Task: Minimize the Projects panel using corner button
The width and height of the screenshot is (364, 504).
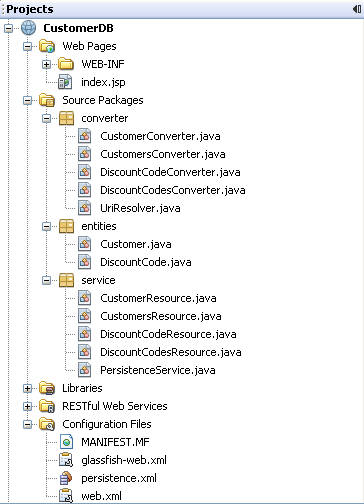Action: click(x=357, y=9)
